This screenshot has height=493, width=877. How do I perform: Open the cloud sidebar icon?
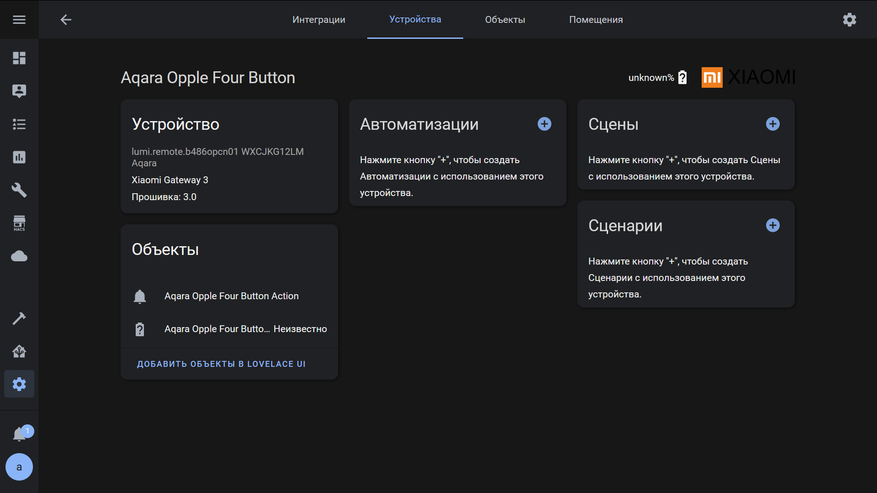point(19,256)
